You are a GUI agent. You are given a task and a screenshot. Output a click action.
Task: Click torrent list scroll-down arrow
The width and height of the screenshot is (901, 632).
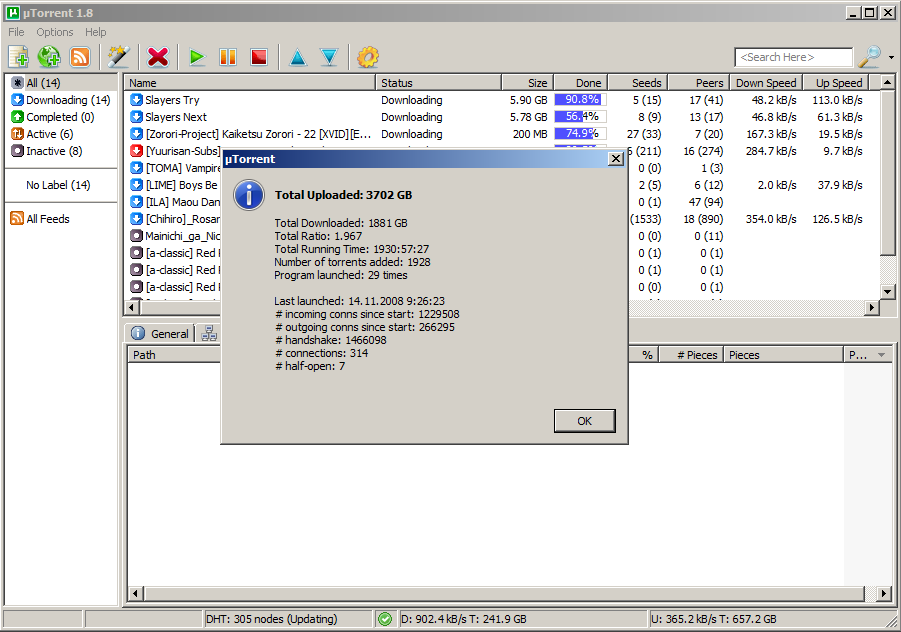[888, 291]
